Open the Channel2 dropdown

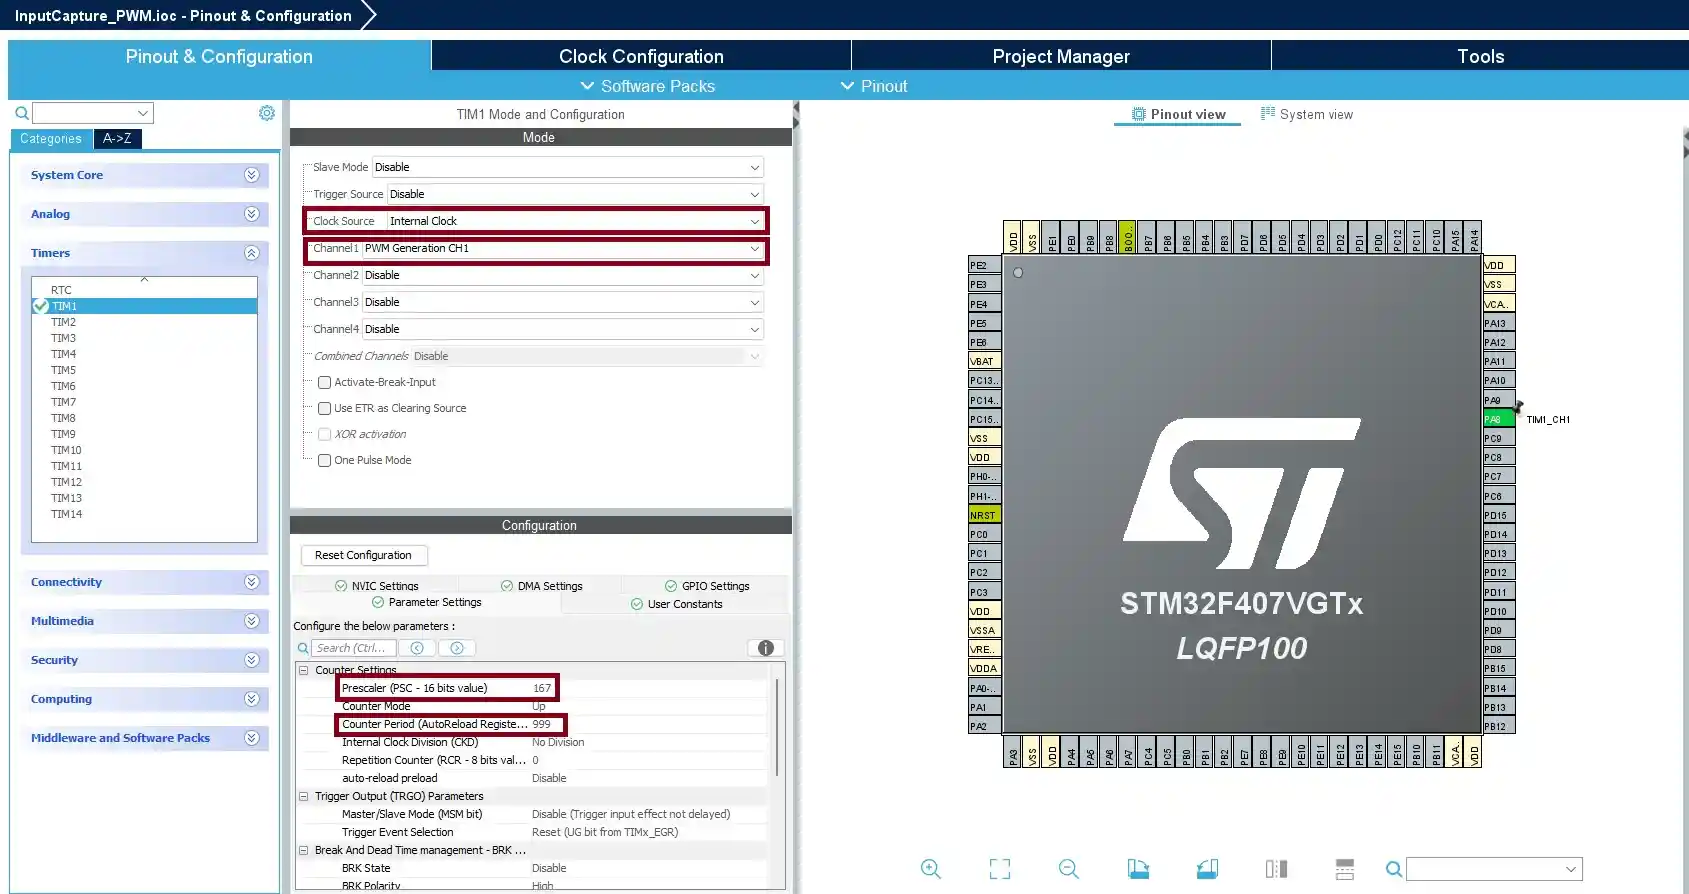[x=562, y=275]
